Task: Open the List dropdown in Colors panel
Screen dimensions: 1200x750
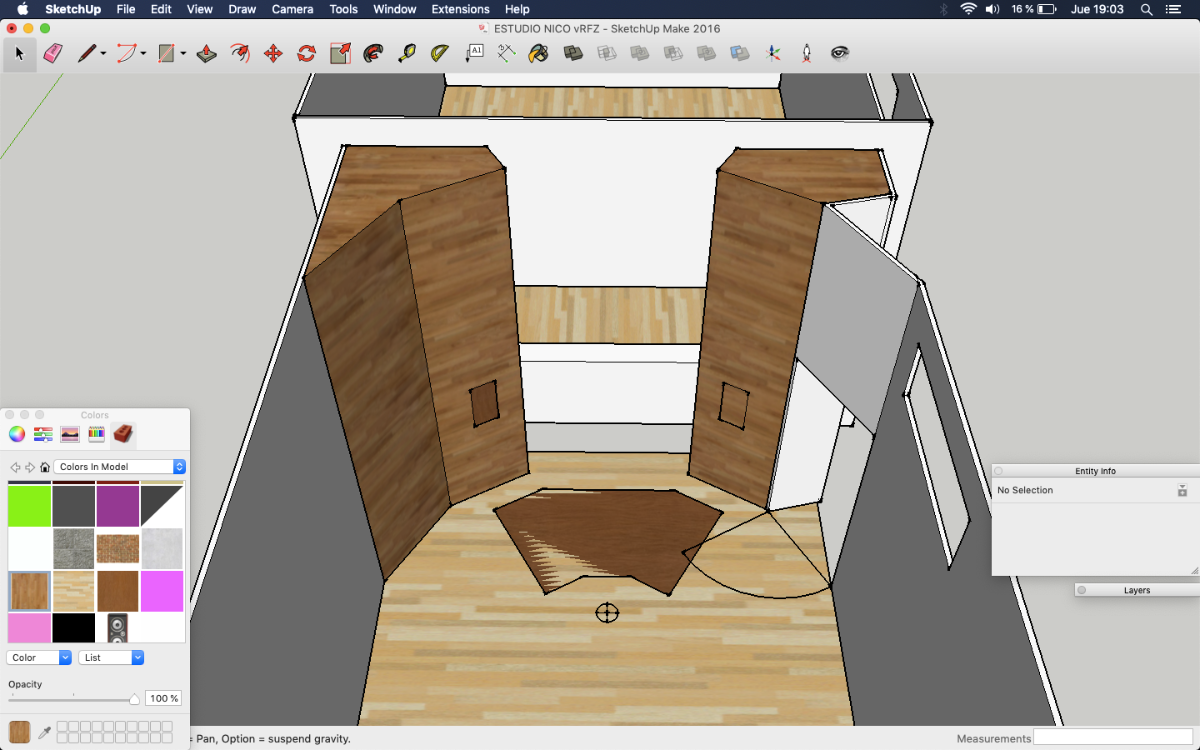Action: point(111,658)
